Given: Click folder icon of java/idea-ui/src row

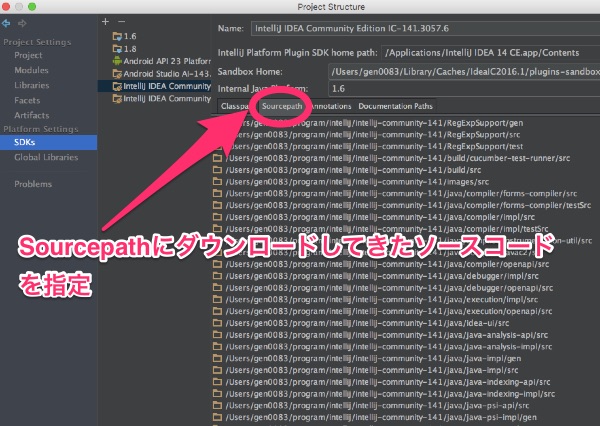Looking at the screenshot, I should point(217,323).
